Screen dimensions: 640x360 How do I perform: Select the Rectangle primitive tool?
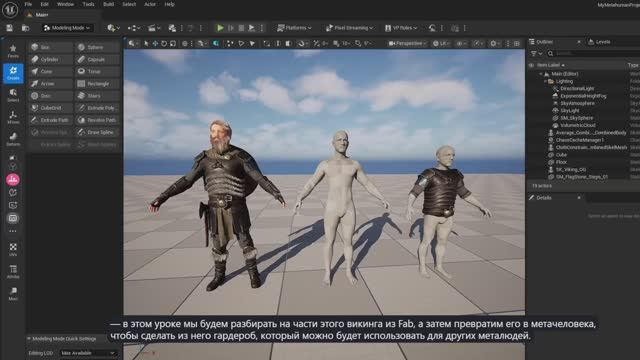pos(97,84)
